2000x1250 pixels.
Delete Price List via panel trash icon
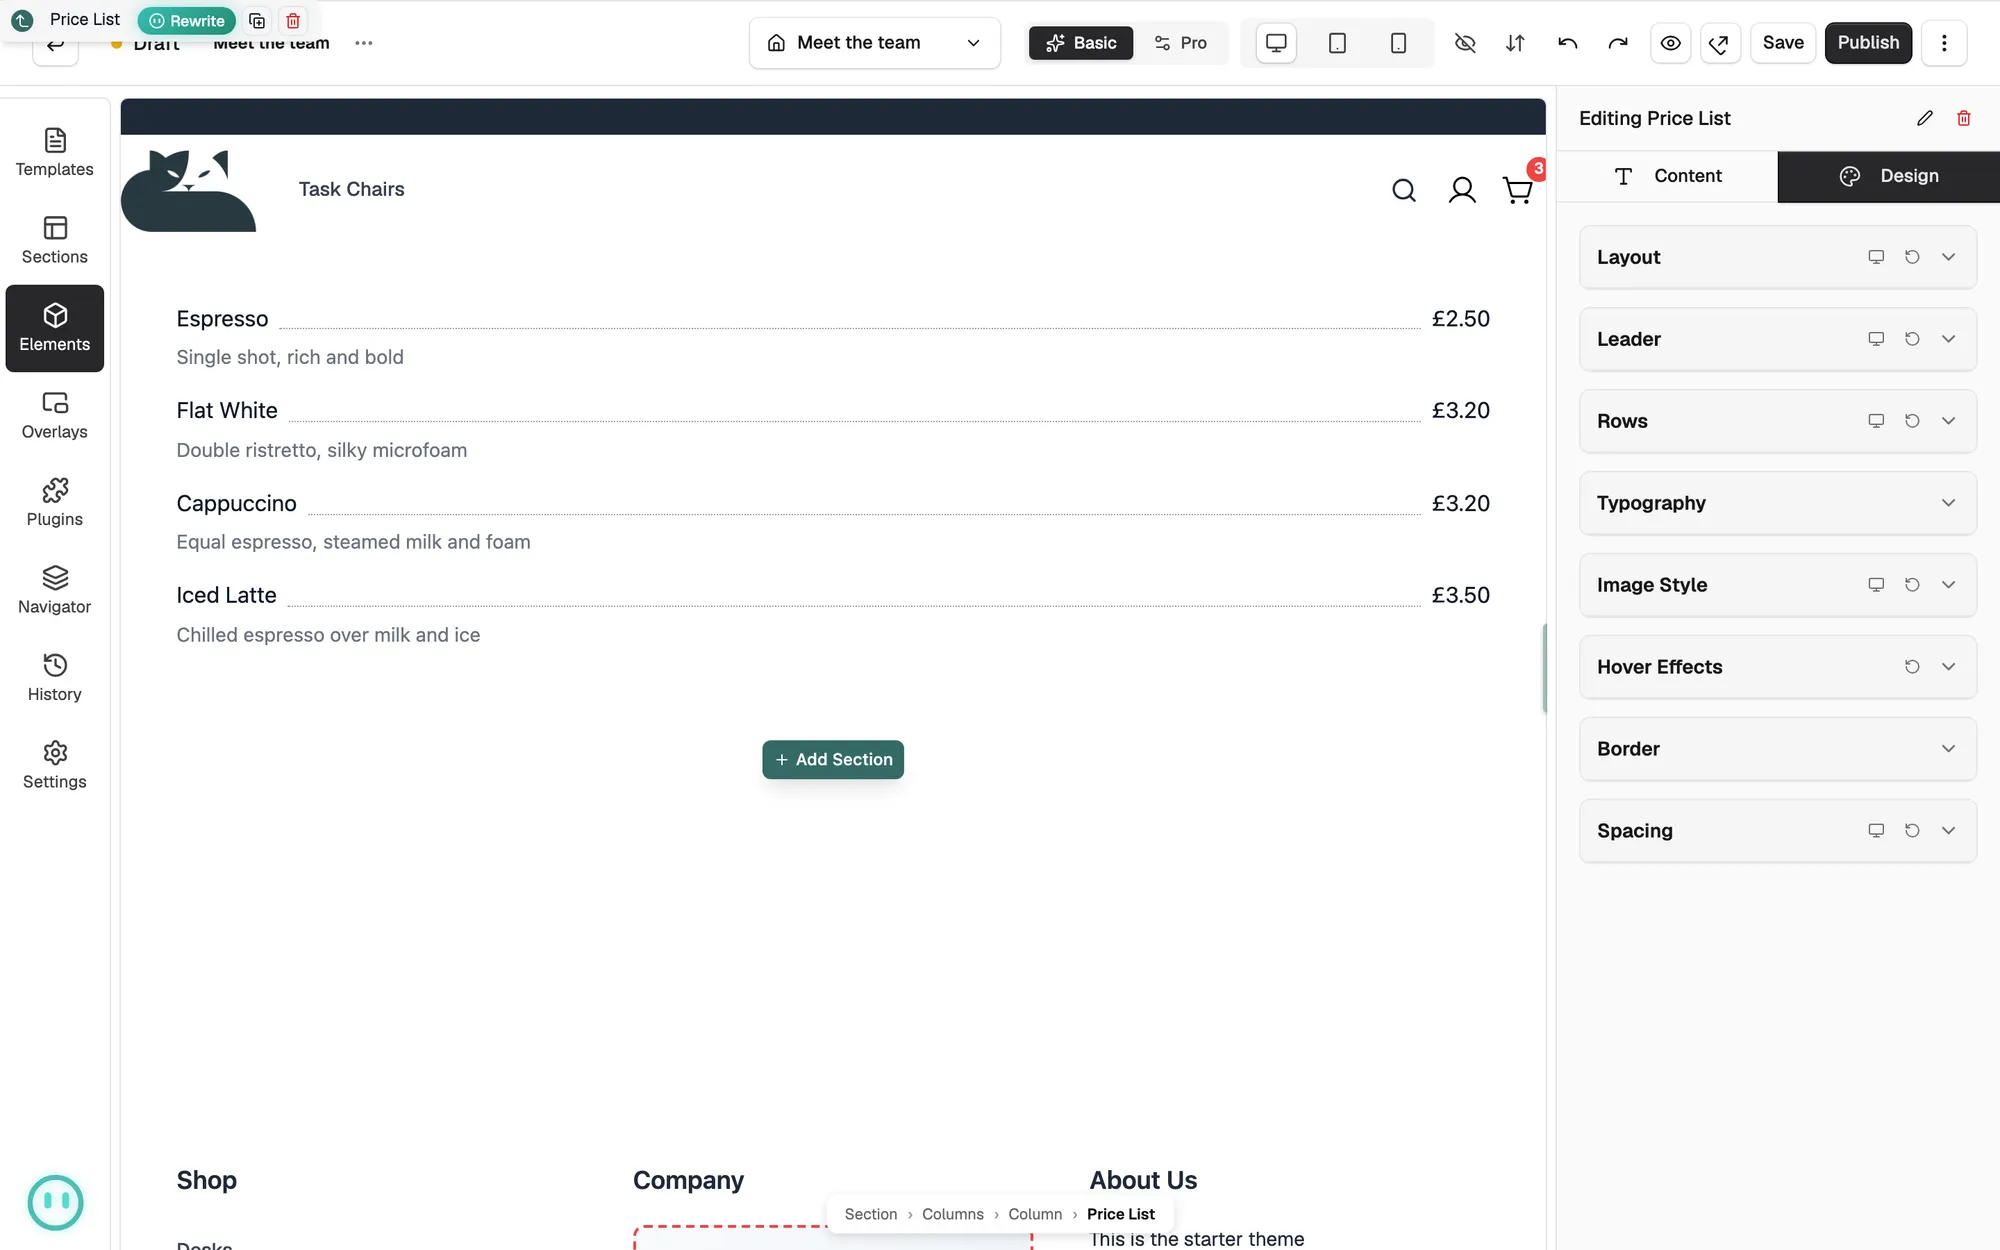point(1964,118)
